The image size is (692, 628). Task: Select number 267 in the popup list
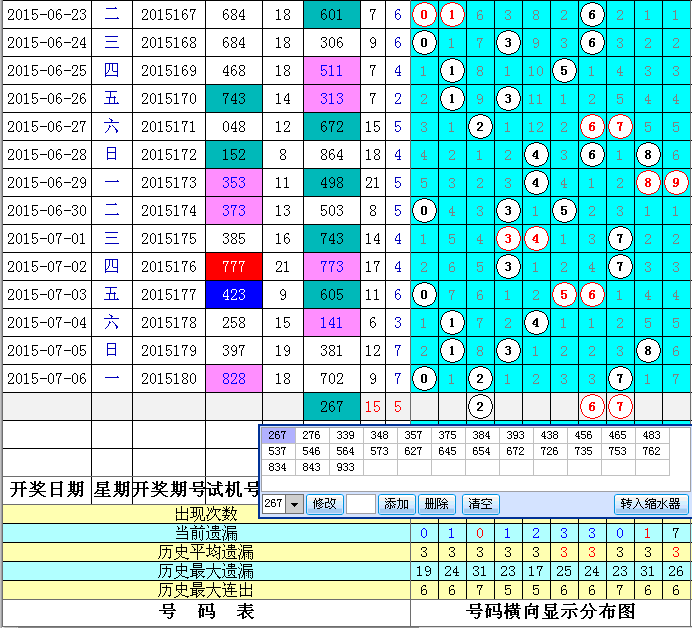click(x=278, y=435)
